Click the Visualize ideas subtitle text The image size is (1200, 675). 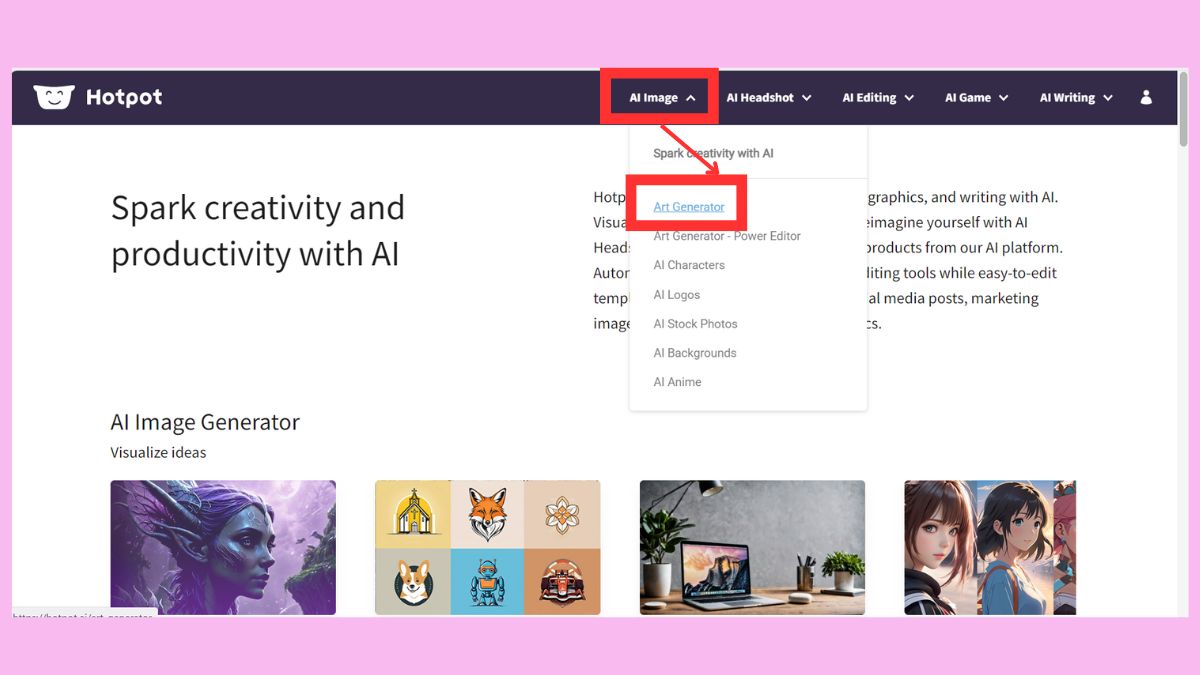(x=158, y=452)
